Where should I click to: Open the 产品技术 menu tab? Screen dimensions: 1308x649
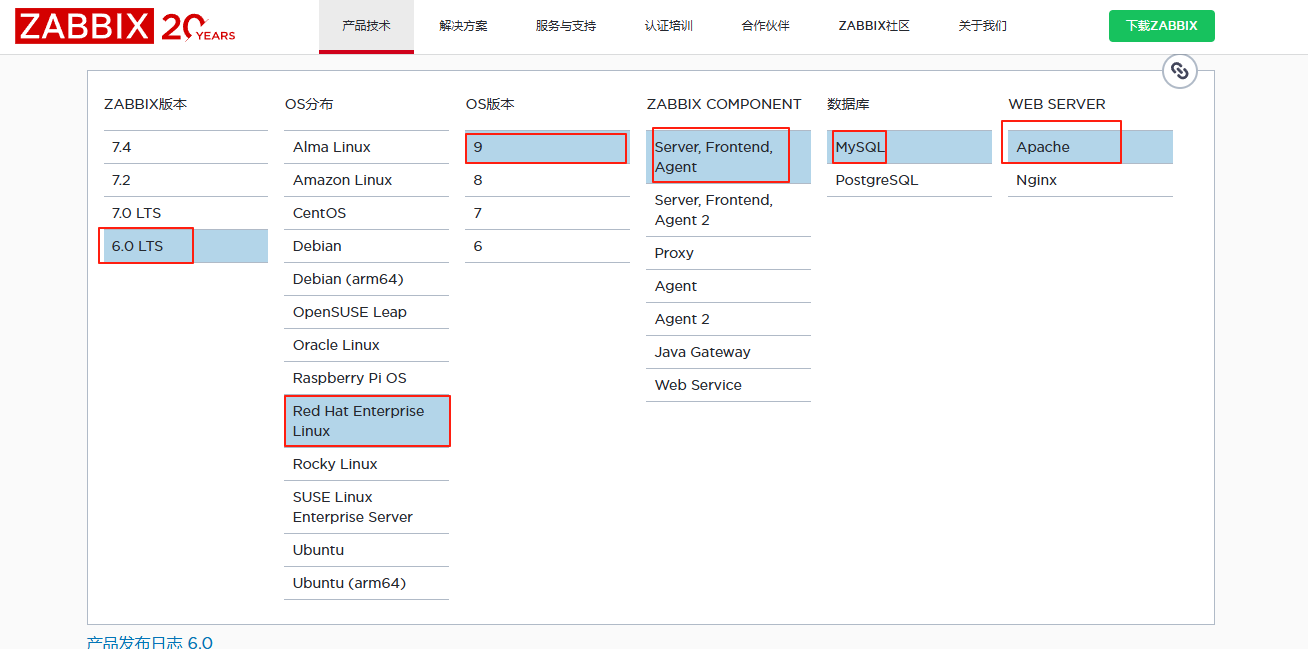click(x=366, y=26)
